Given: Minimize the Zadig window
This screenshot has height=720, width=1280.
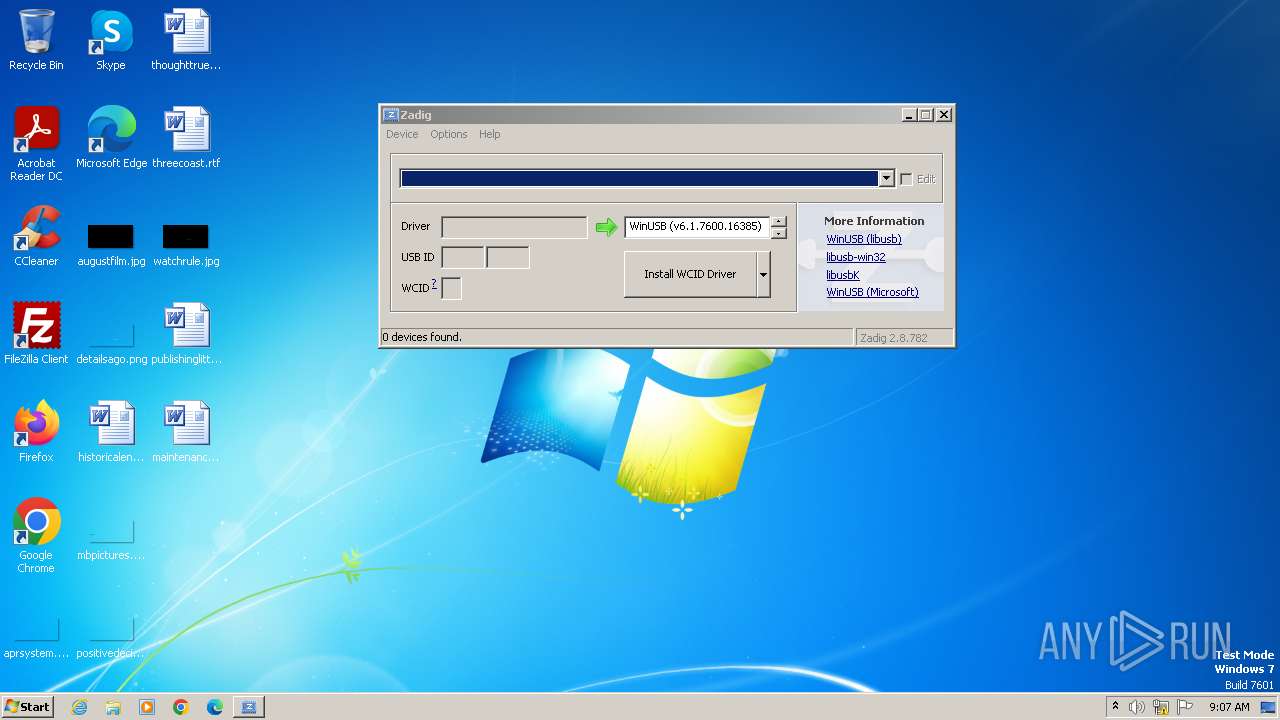Looking at the screenshot, I should click(909, 115).
